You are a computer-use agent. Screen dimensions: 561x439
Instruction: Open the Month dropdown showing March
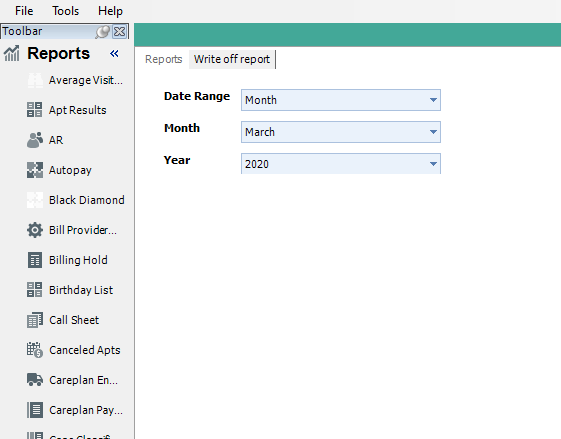(341, 132)
